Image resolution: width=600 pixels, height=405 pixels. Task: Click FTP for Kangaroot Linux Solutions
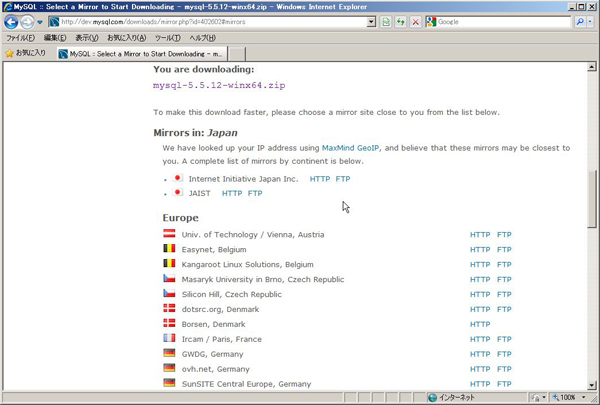(x=504, y=265)
